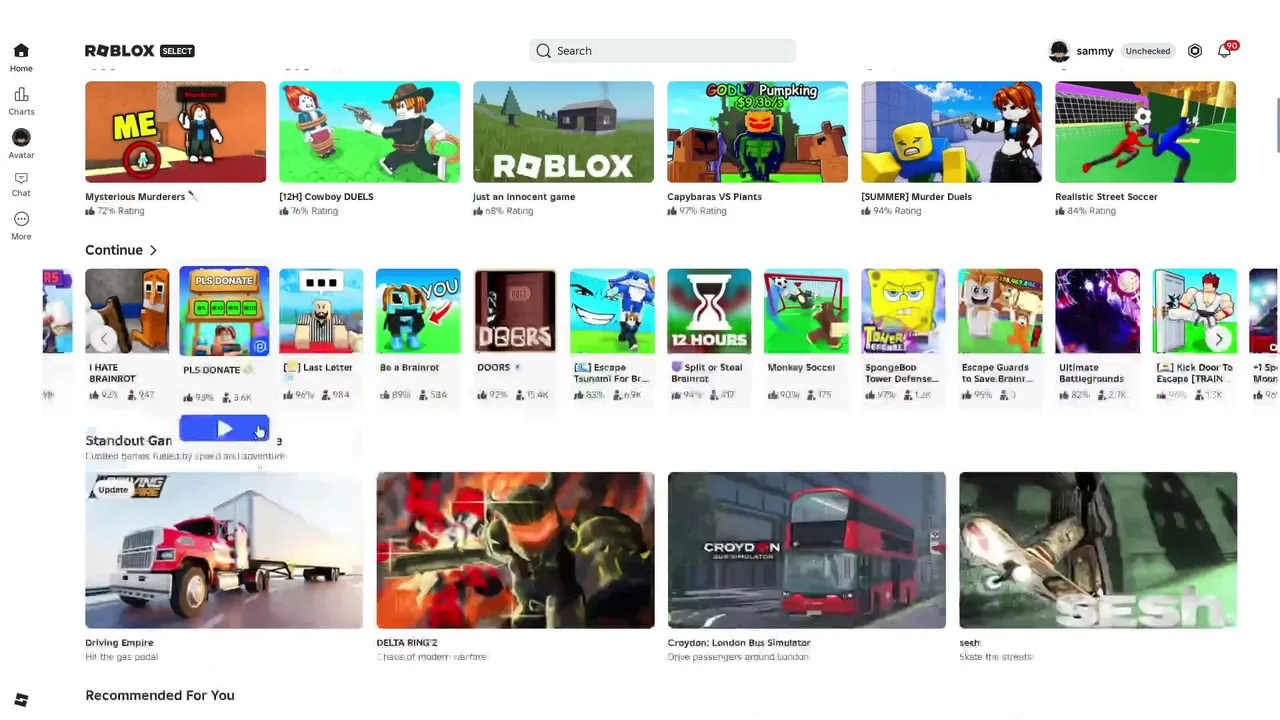Click the Roblox icon at the sidebar bottom
1280x720 pixels.
tap(21, 700)
